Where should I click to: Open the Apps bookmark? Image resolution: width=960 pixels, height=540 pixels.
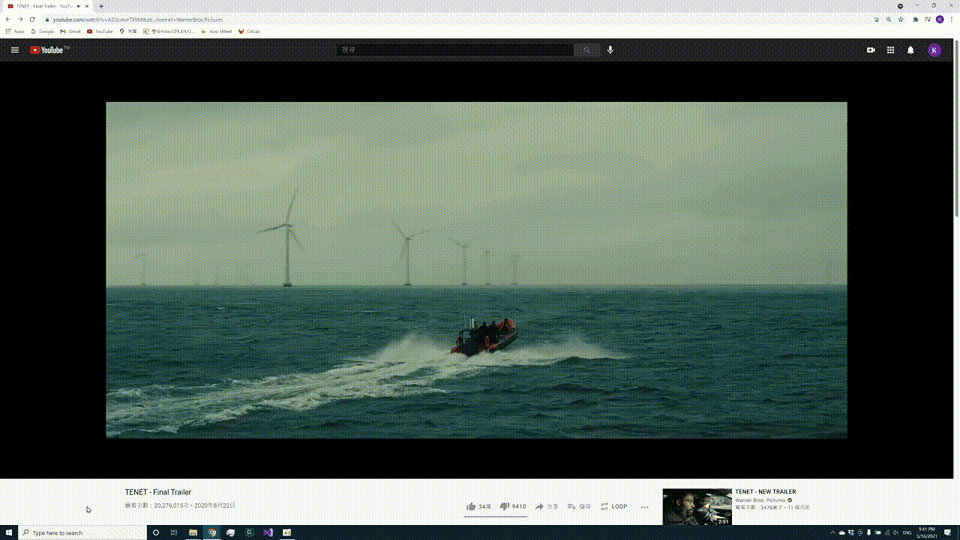pyautogui.click(x=15, y=31)
